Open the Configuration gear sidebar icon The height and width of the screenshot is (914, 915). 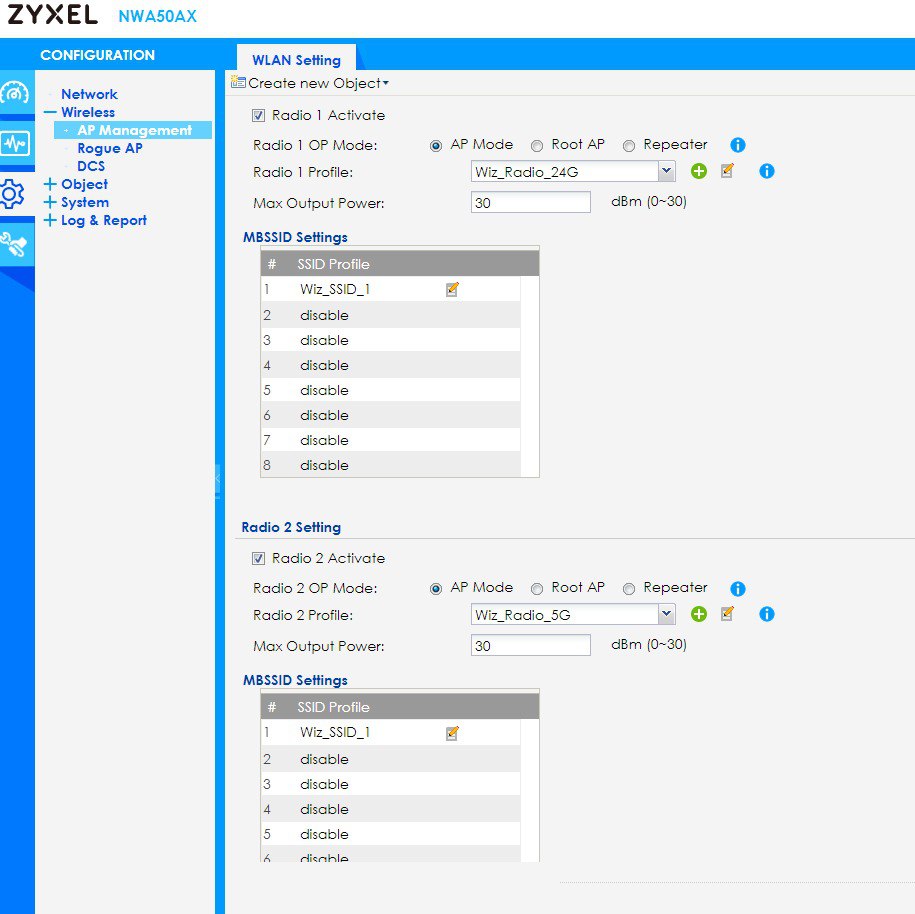pos(13,194)
